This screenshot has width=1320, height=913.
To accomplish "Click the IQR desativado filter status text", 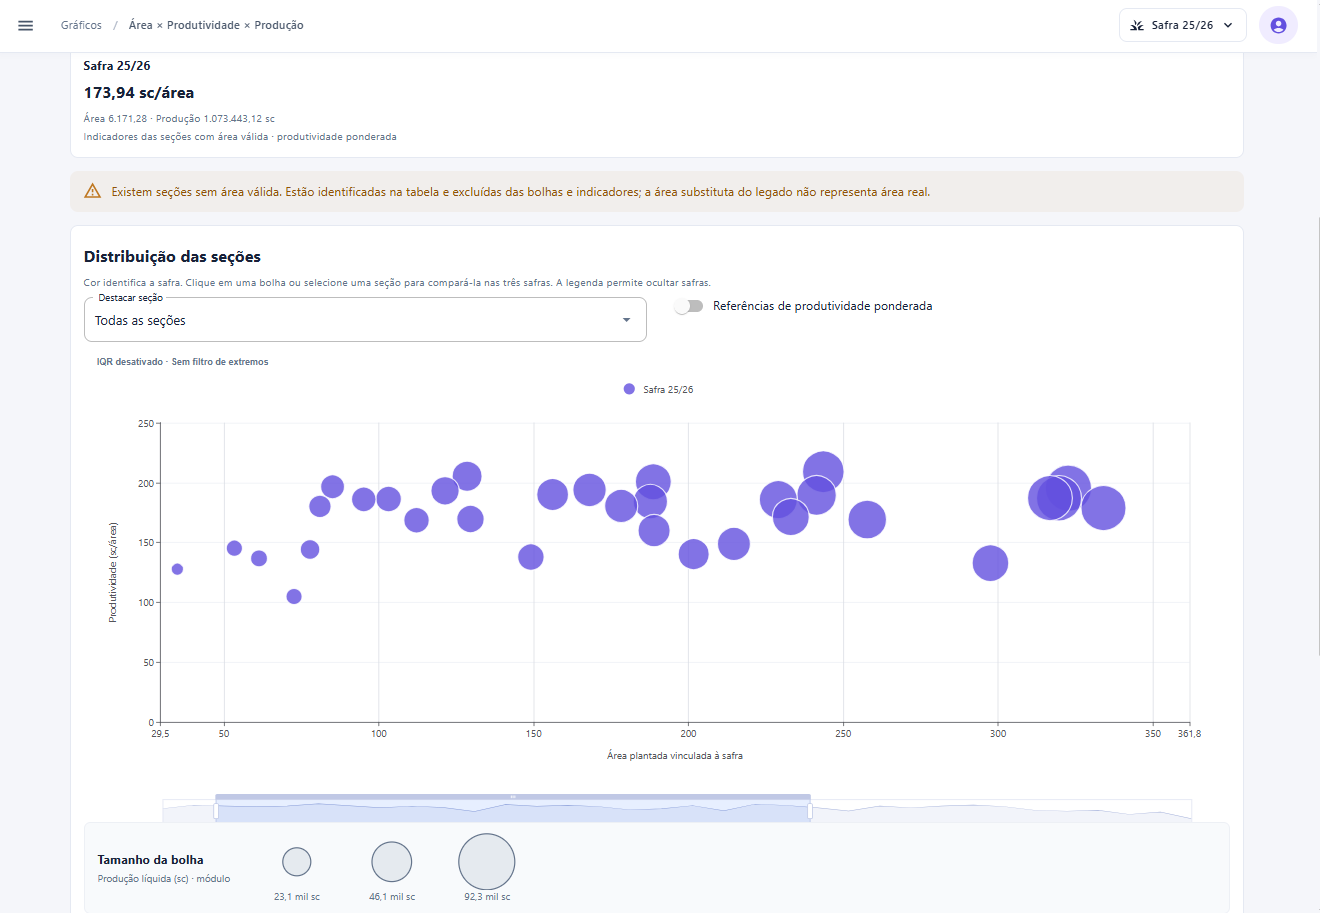I will (x=183, y=362).
